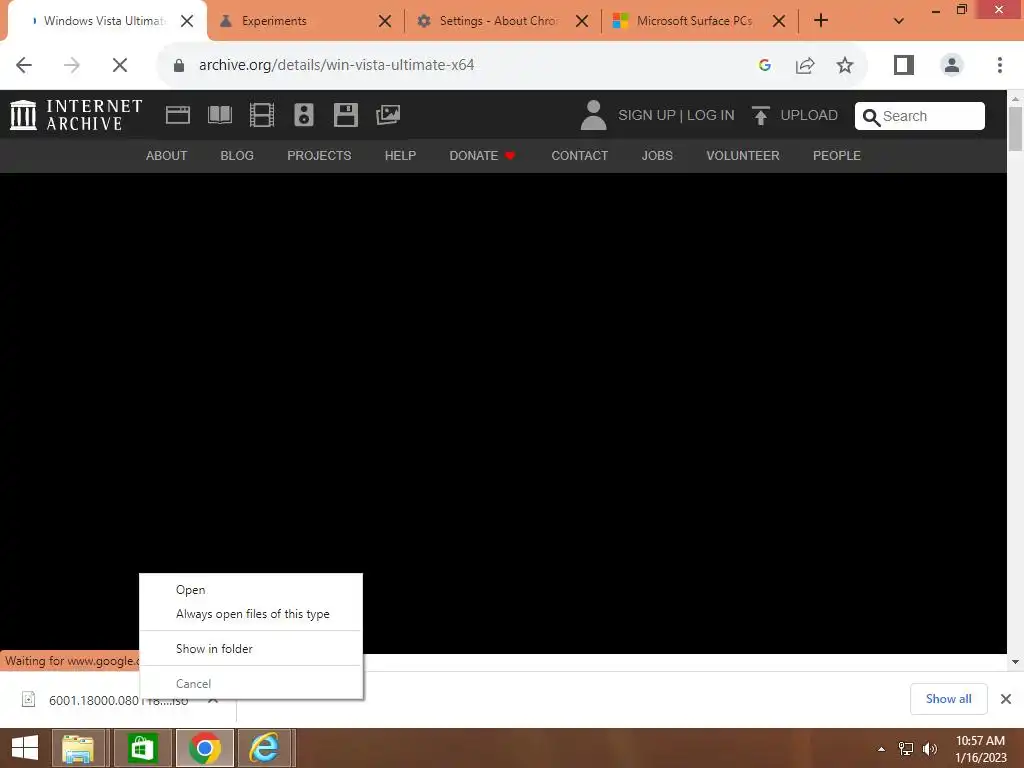The image size is (1024, 768).
Task: Choose Open in the context menu
Action: (x=251, y=590)
